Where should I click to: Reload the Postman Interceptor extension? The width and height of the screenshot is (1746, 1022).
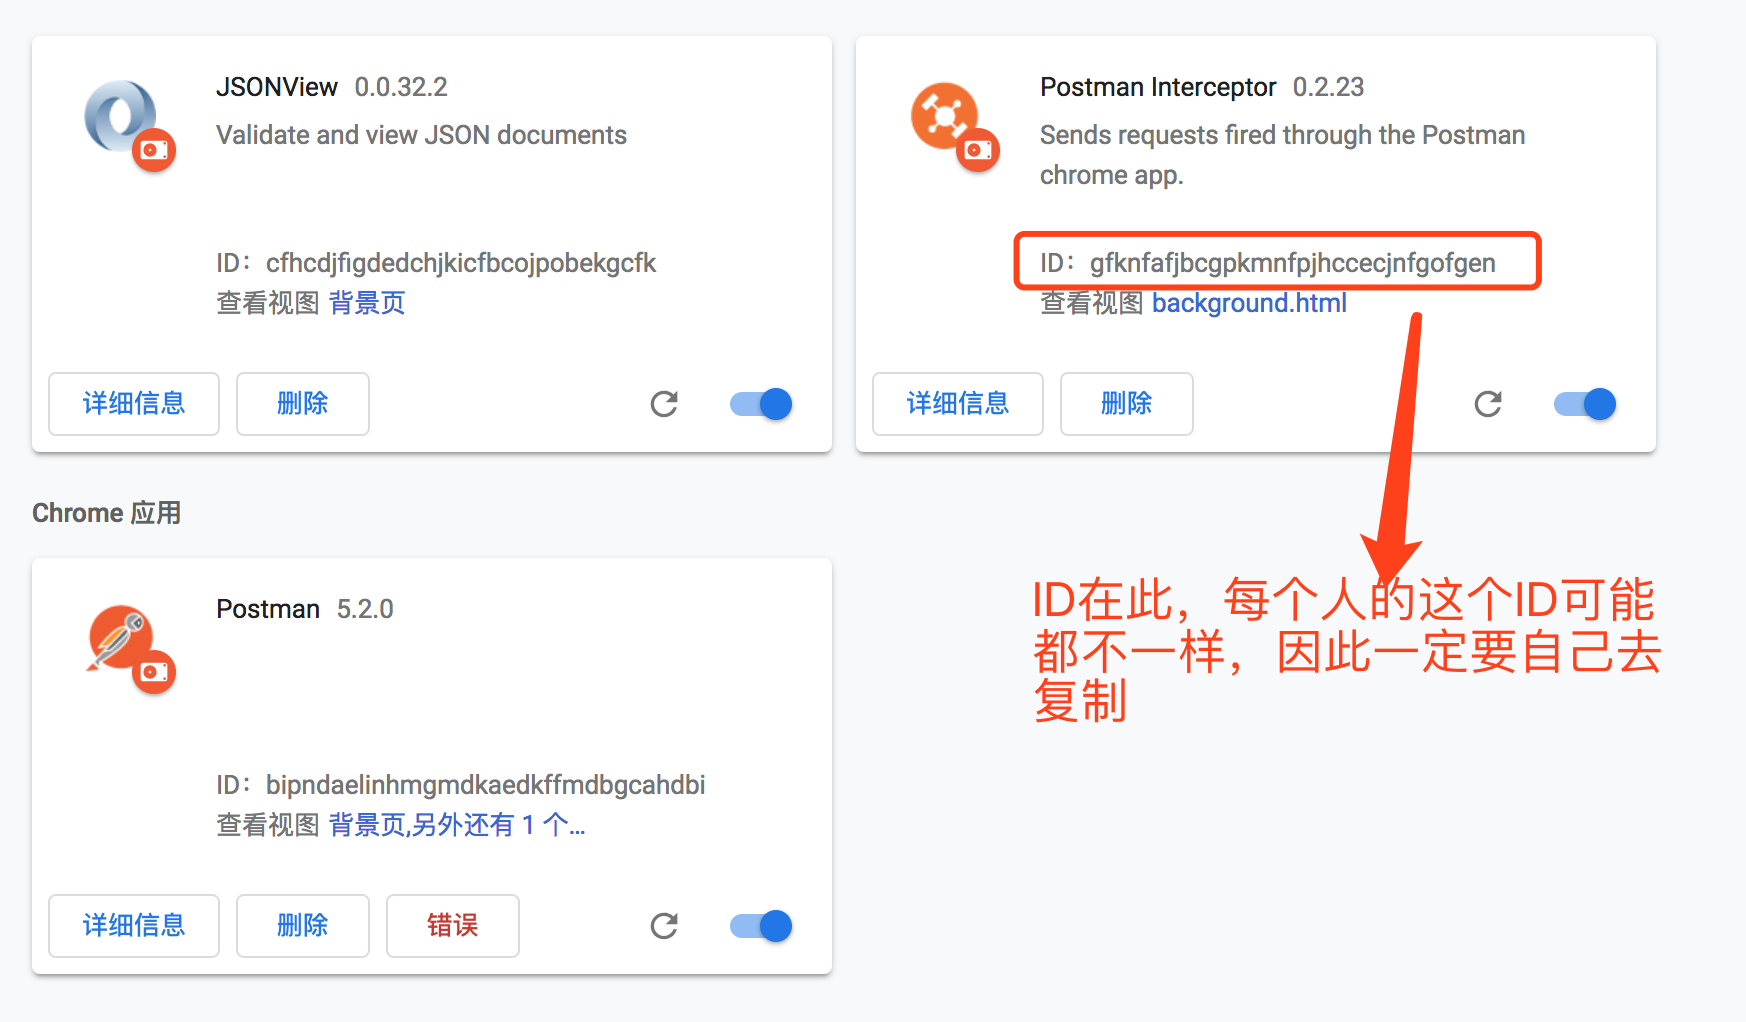pyautogui.click(x=1488, y=404)
